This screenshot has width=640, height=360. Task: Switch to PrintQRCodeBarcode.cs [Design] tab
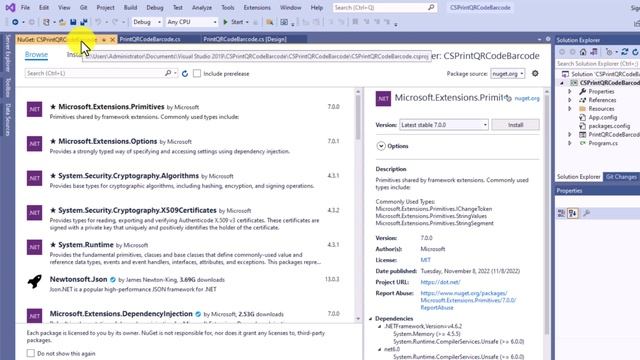point(245,39)
